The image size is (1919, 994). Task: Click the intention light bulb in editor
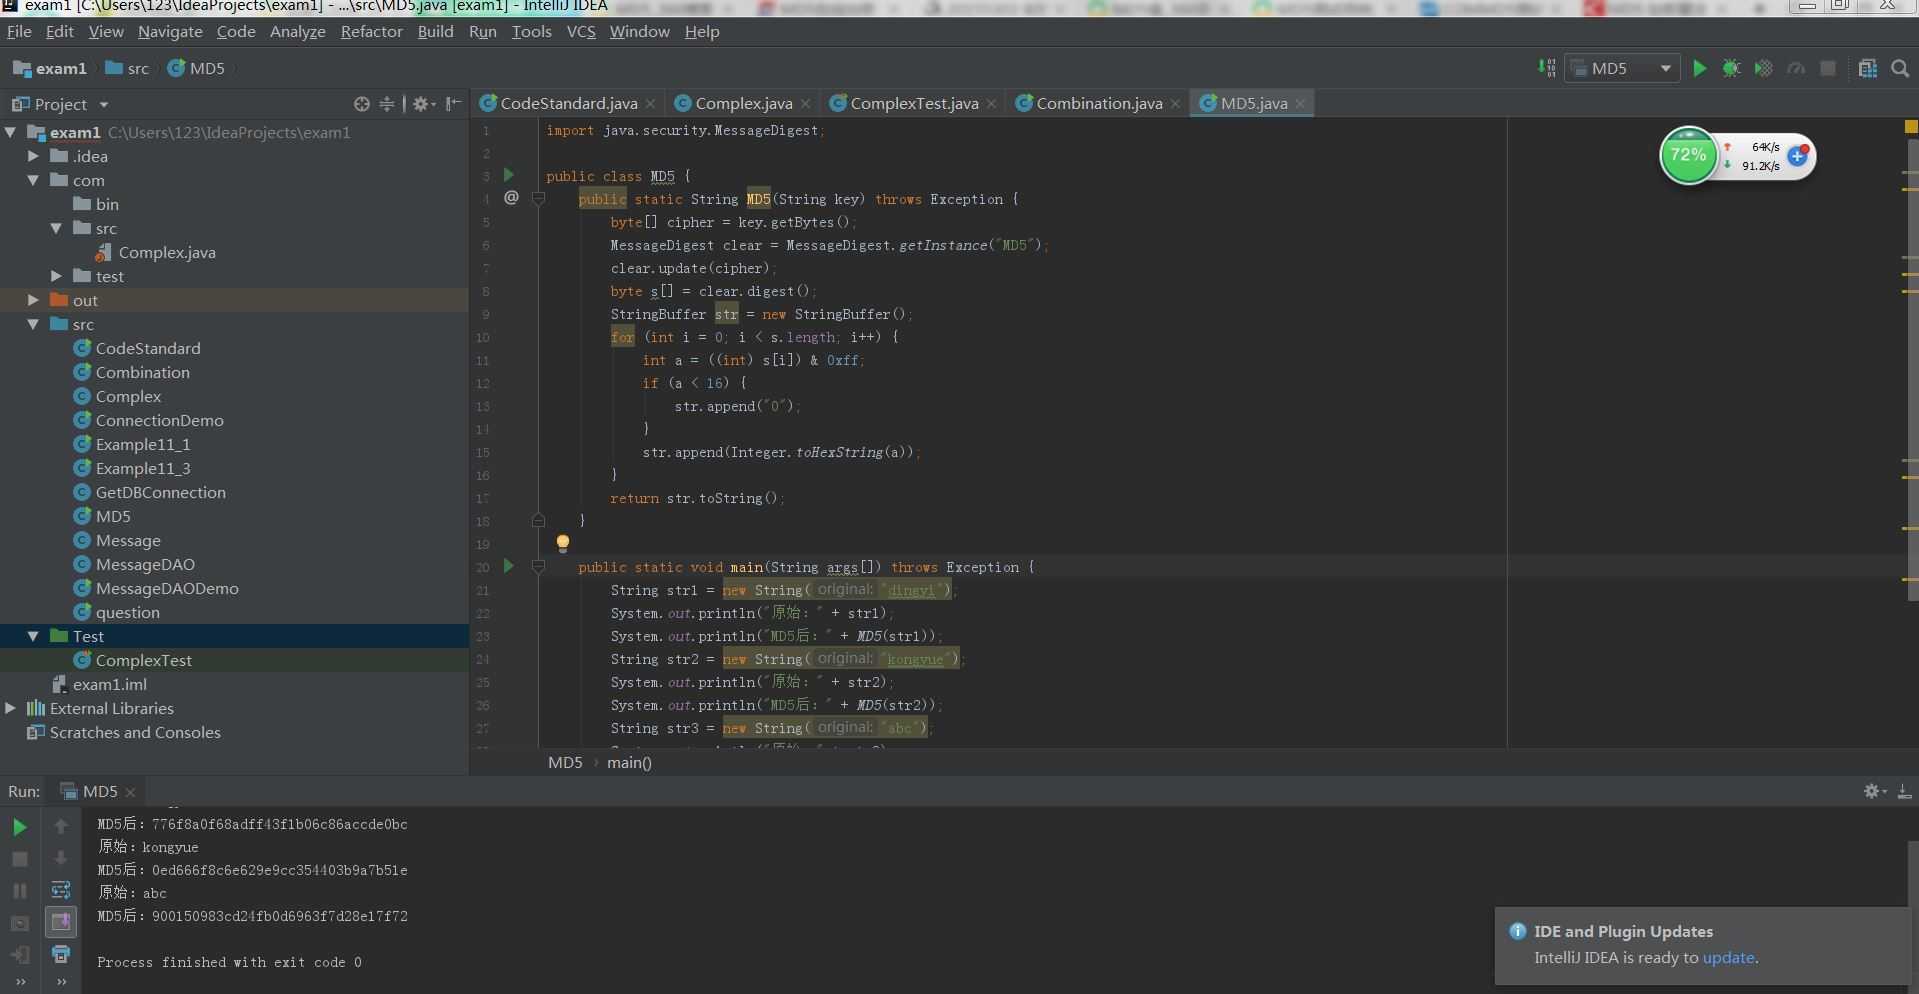[563, 543]
